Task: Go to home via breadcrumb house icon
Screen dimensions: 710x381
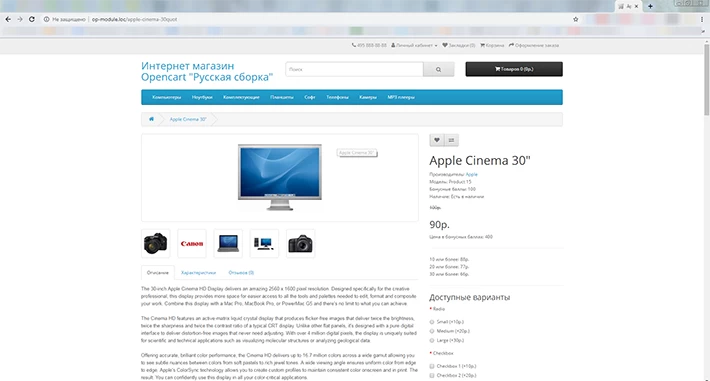Action: tap(151, 119)
